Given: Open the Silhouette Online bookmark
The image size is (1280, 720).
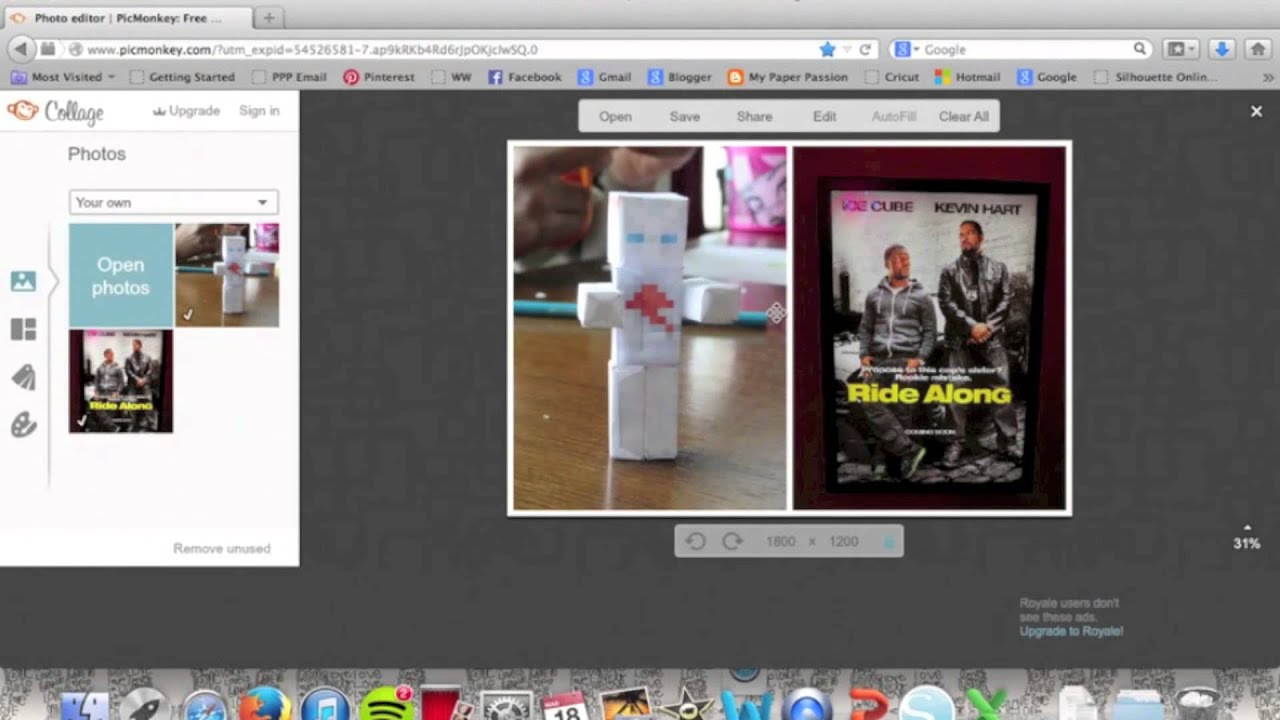Looking at the screenshot, I should tap(1155, 77).
